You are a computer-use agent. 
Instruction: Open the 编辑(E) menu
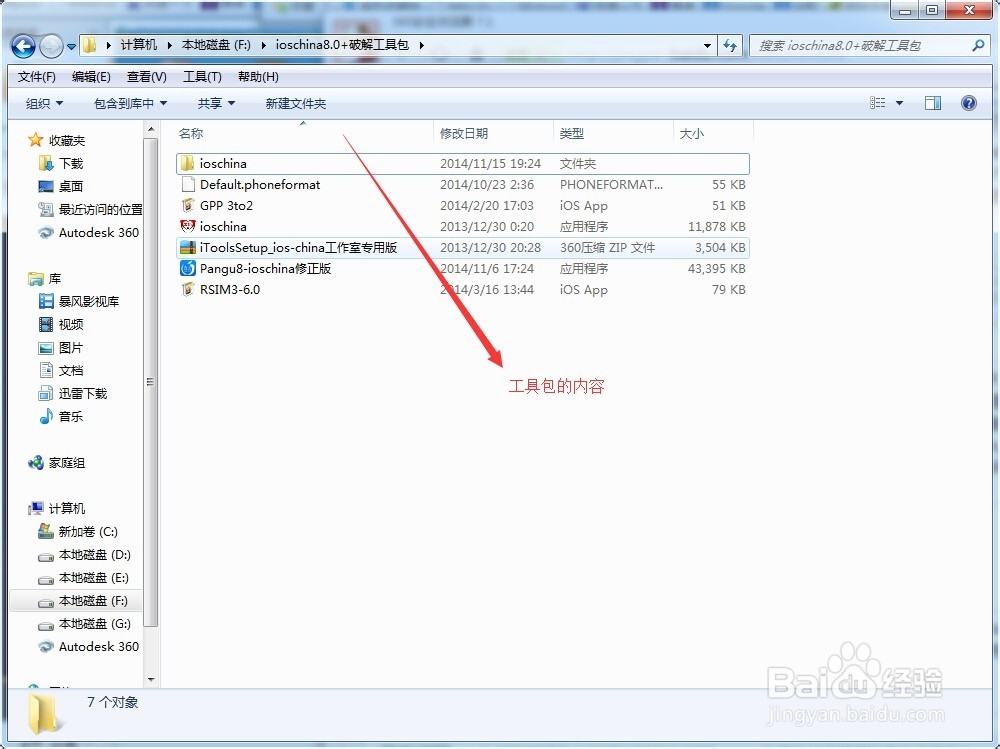pos(91,77)
